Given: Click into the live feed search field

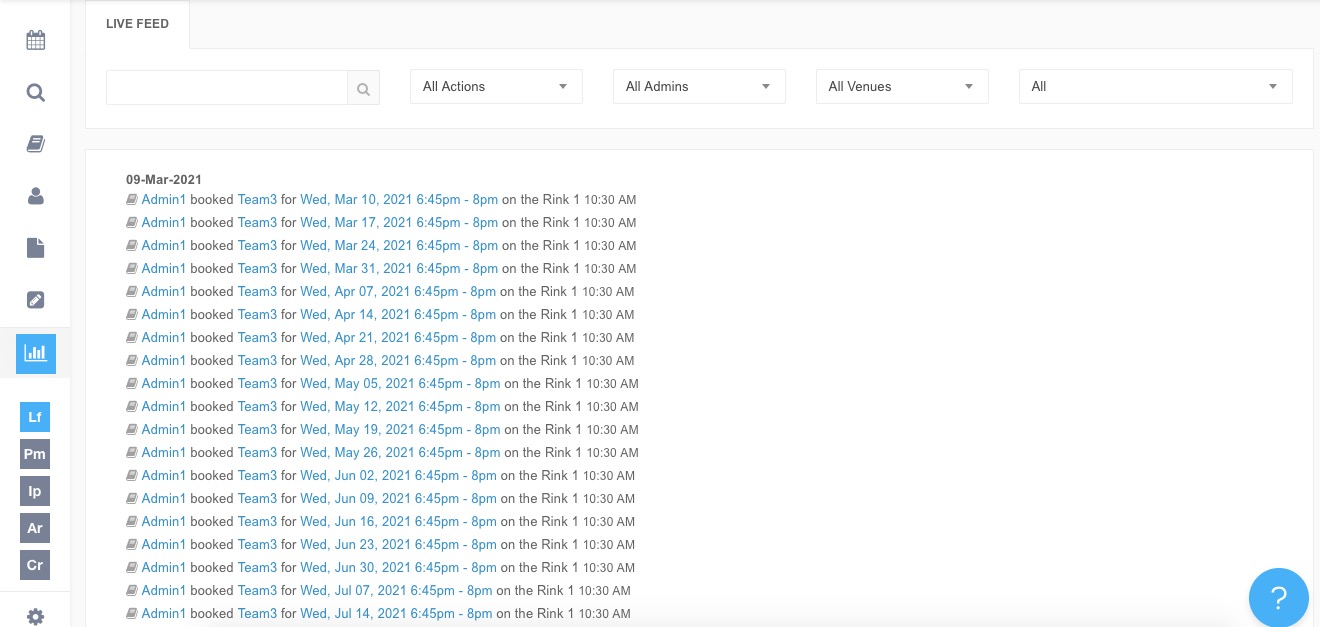Looking at the screenshot, I should click(227, 88).
